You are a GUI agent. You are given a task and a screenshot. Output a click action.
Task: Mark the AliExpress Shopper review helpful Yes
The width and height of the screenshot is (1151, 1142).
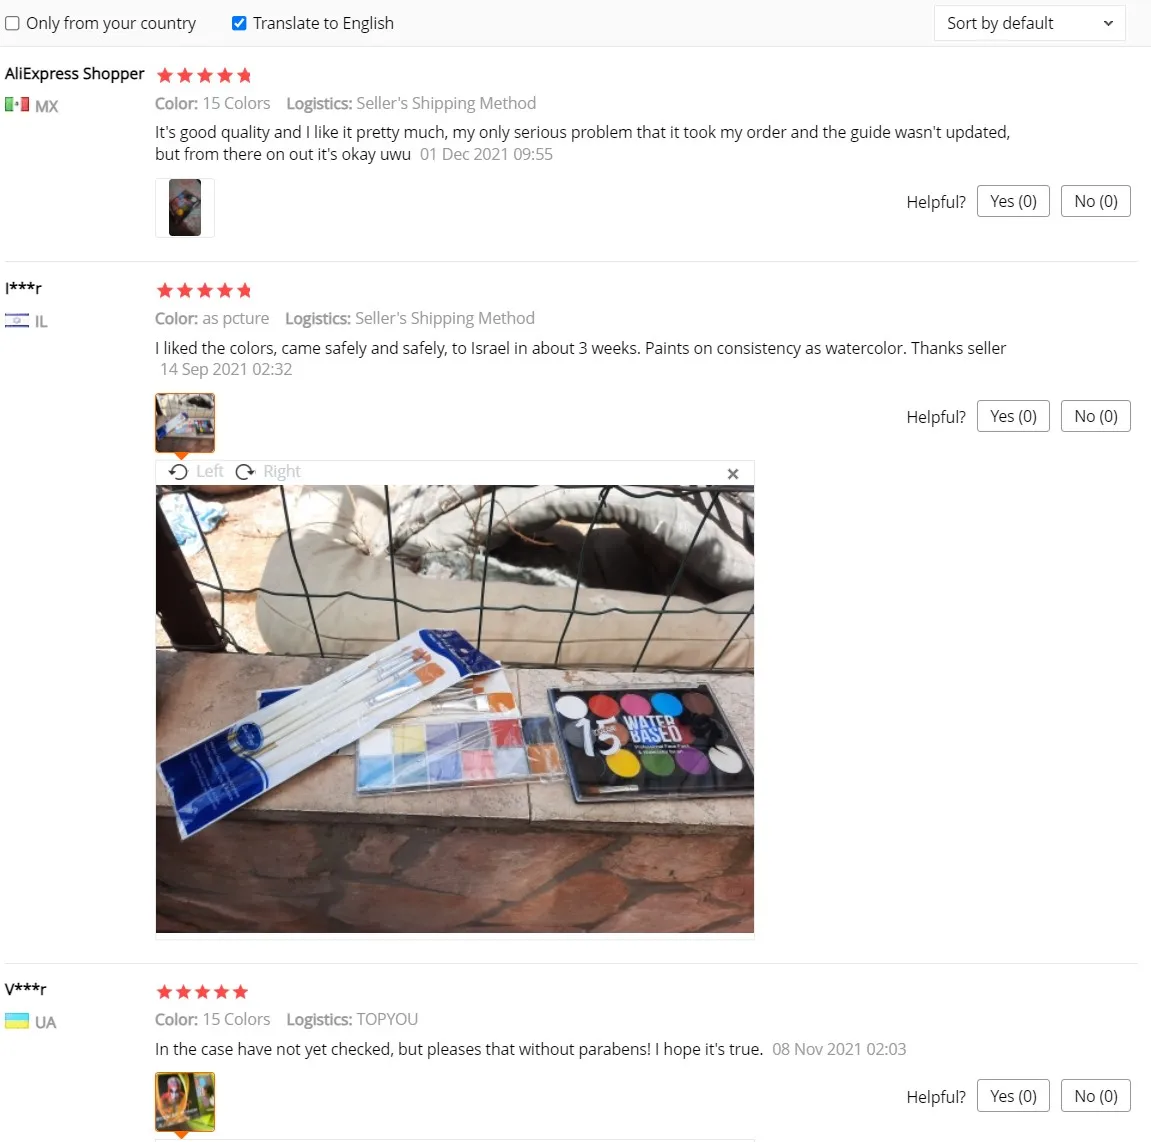(x=1013, y=201)
